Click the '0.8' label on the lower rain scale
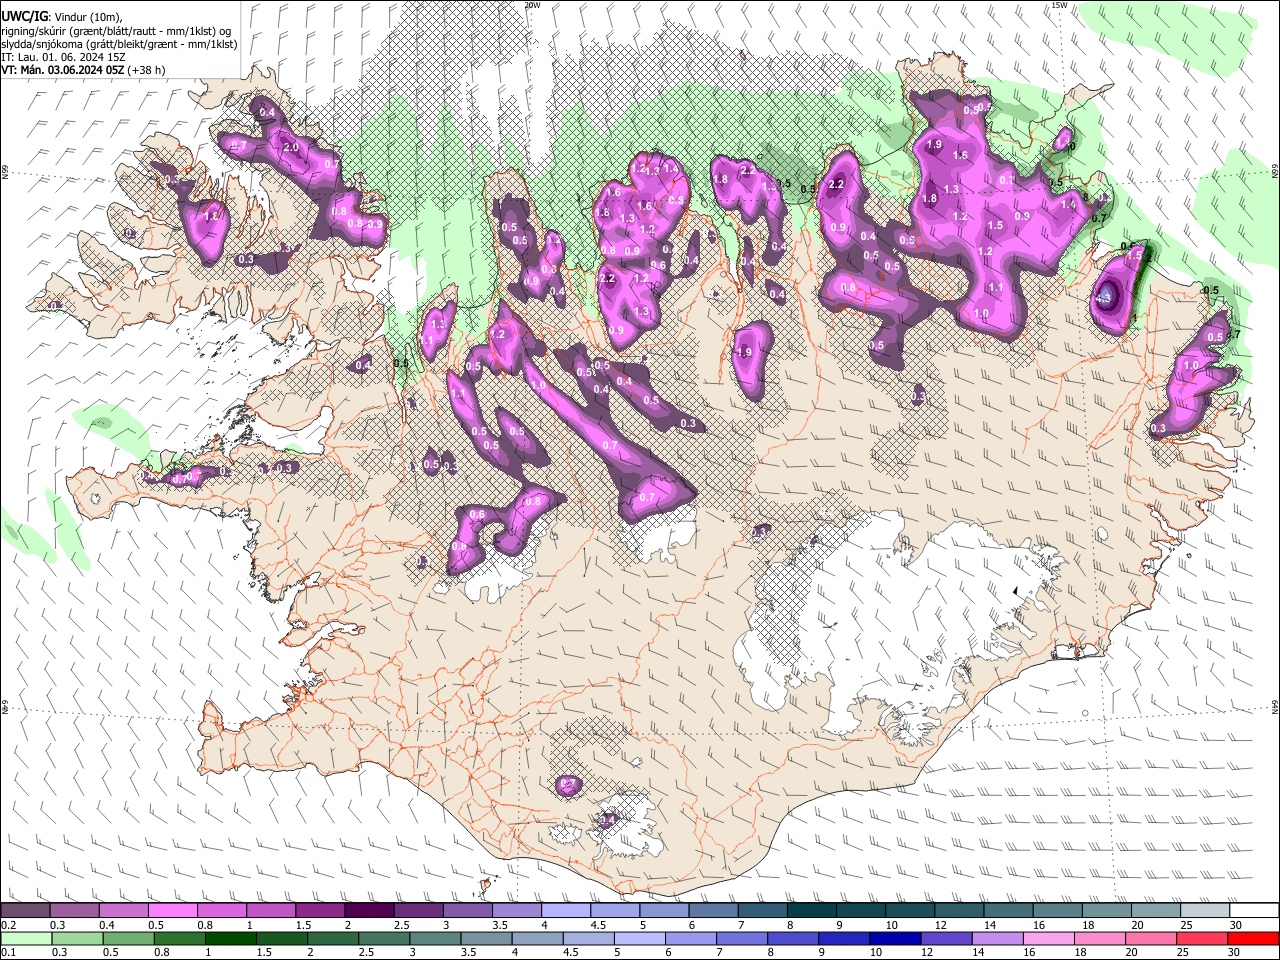The width and height of the screenshot is (1280, 960). click(161, 952)
